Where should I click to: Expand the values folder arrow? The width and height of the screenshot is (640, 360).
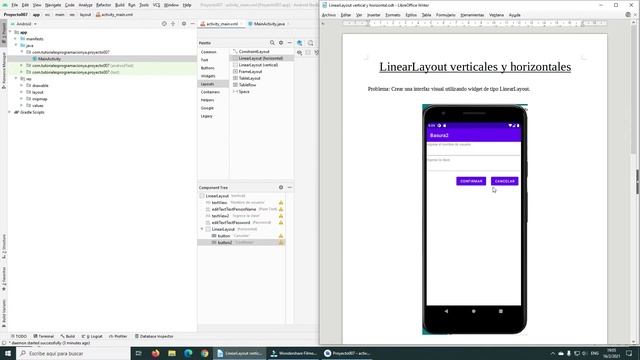coord(22,105)
